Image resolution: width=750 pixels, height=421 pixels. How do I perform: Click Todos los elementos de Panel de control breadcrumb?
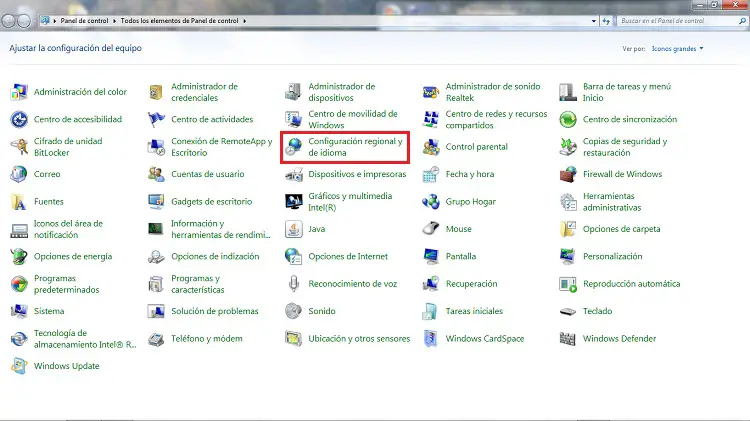[179, 21]
